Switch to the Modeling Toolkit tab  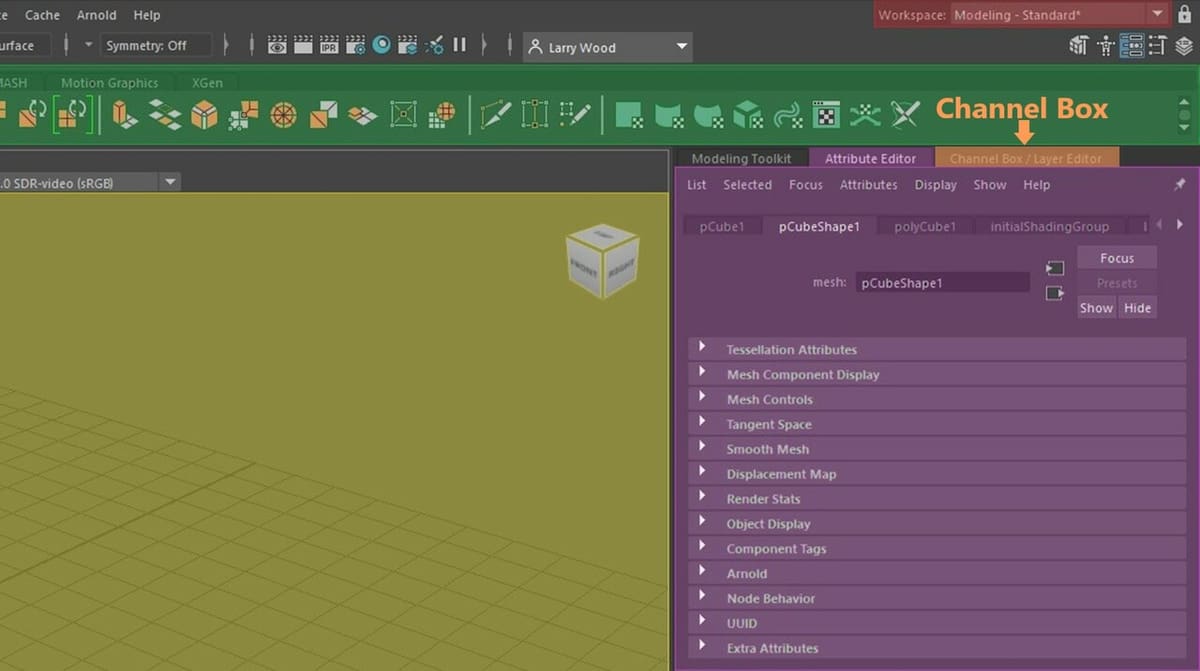point(741,158)
